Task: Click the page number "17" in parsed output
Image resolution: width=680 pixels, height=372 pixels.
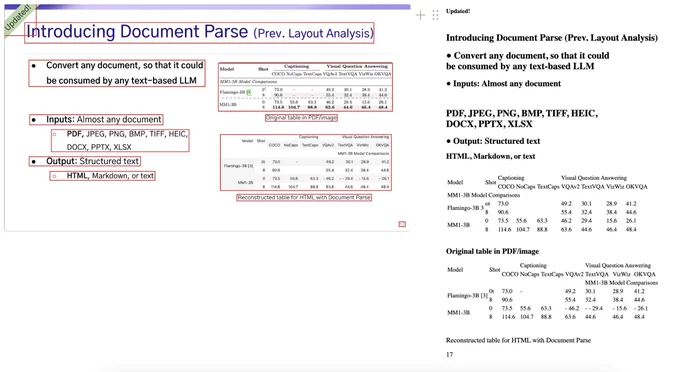Action: pos(449,355)
